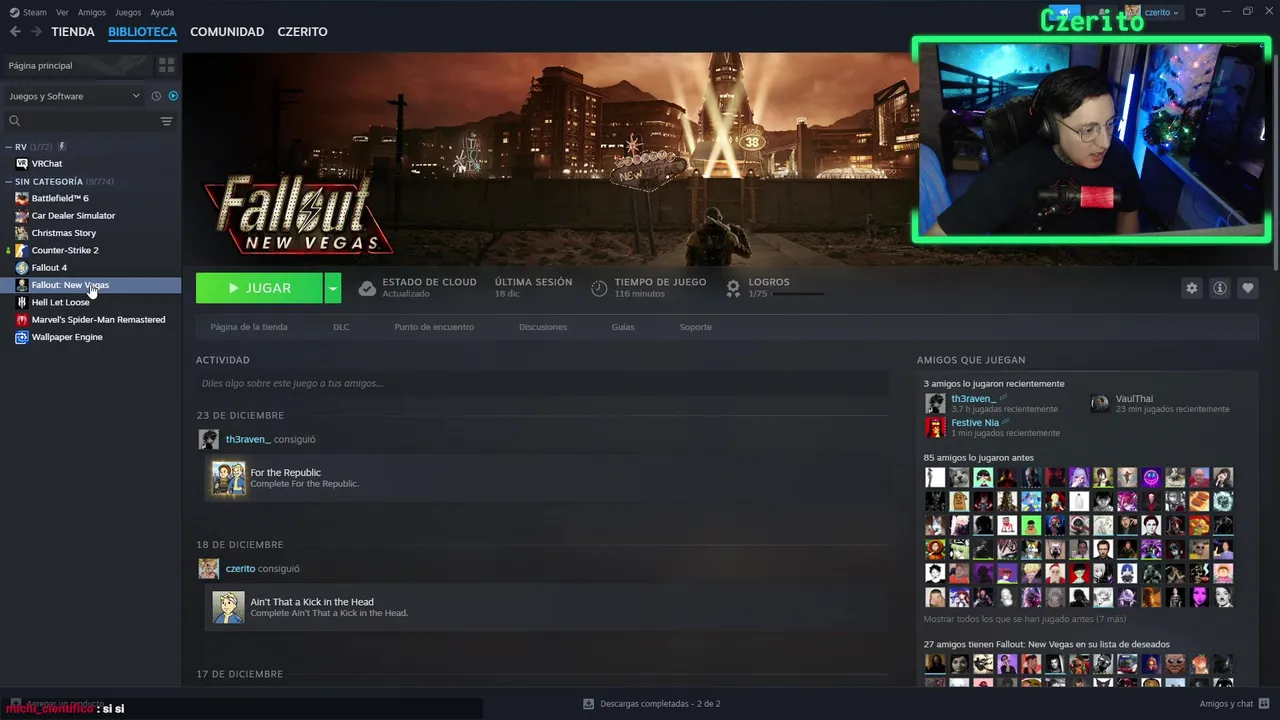
Task: Collapse the RV category
Action: pyautogui.click(x=8, y=147)
